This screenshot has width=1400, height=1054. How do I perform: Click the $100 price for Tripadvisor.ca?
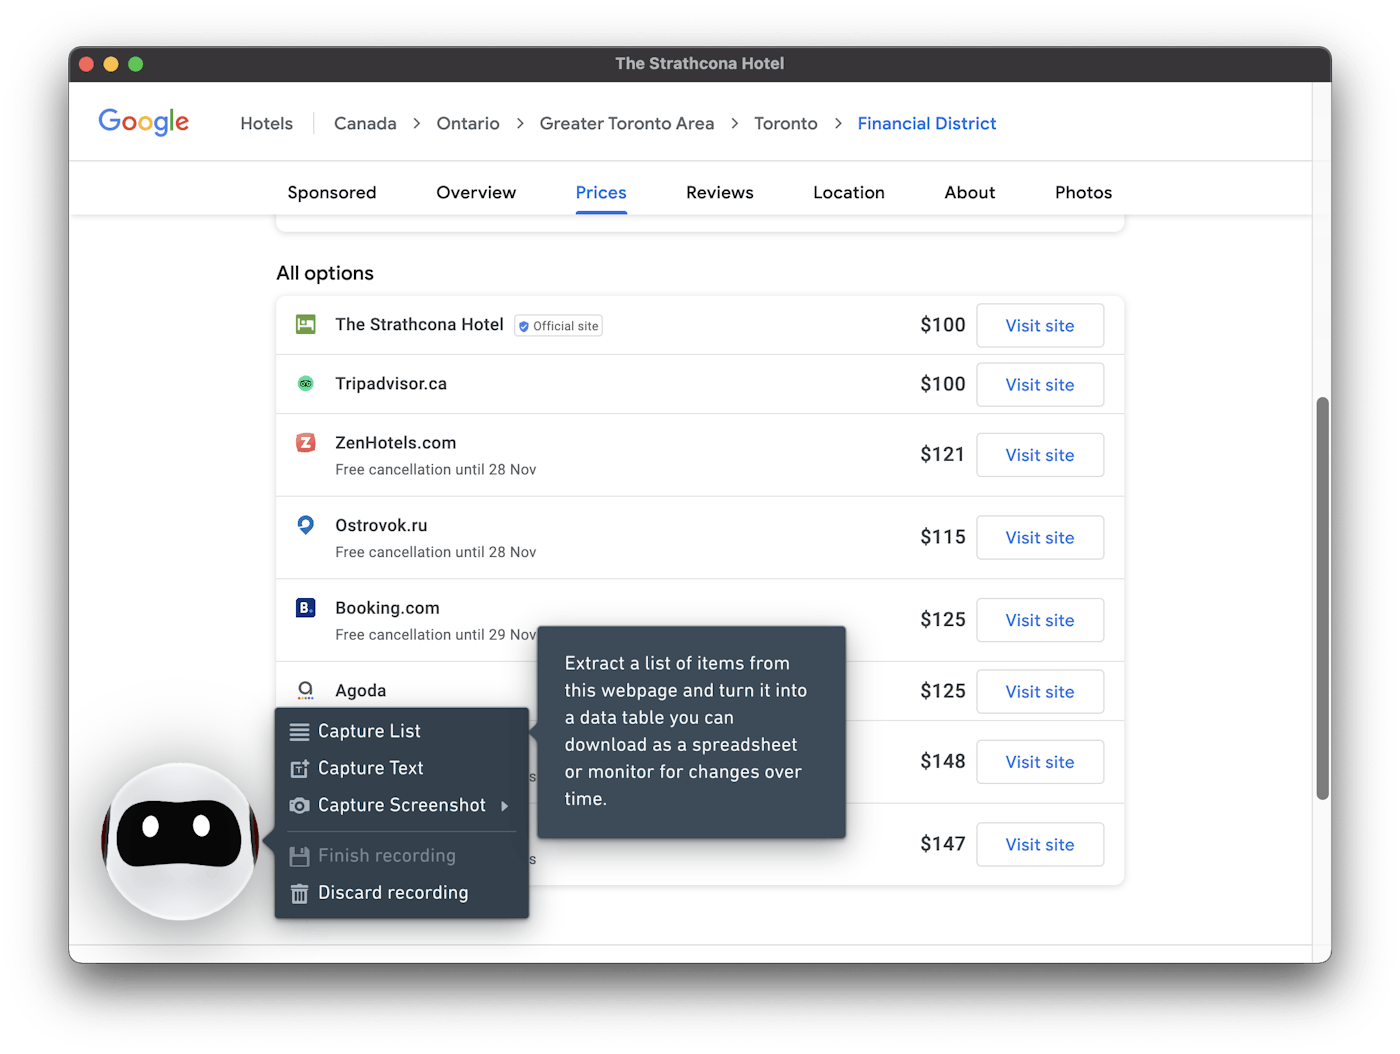coord(943,384)
